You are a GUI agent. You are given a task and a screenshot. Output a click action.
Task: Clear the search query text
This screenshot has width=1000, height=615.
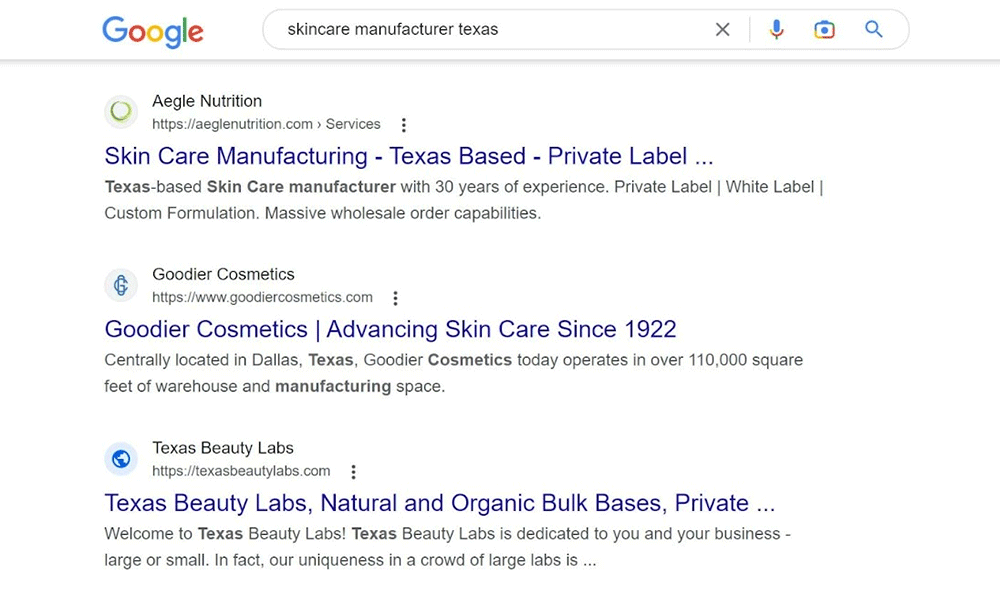tap(722, 30)
